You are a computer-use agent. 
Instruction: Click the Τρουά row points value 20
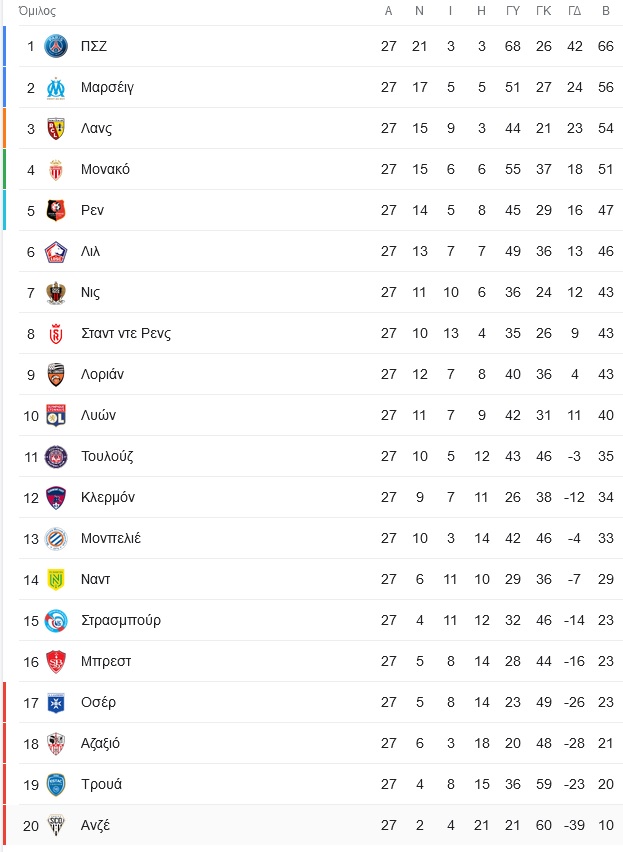pos(606,784)
